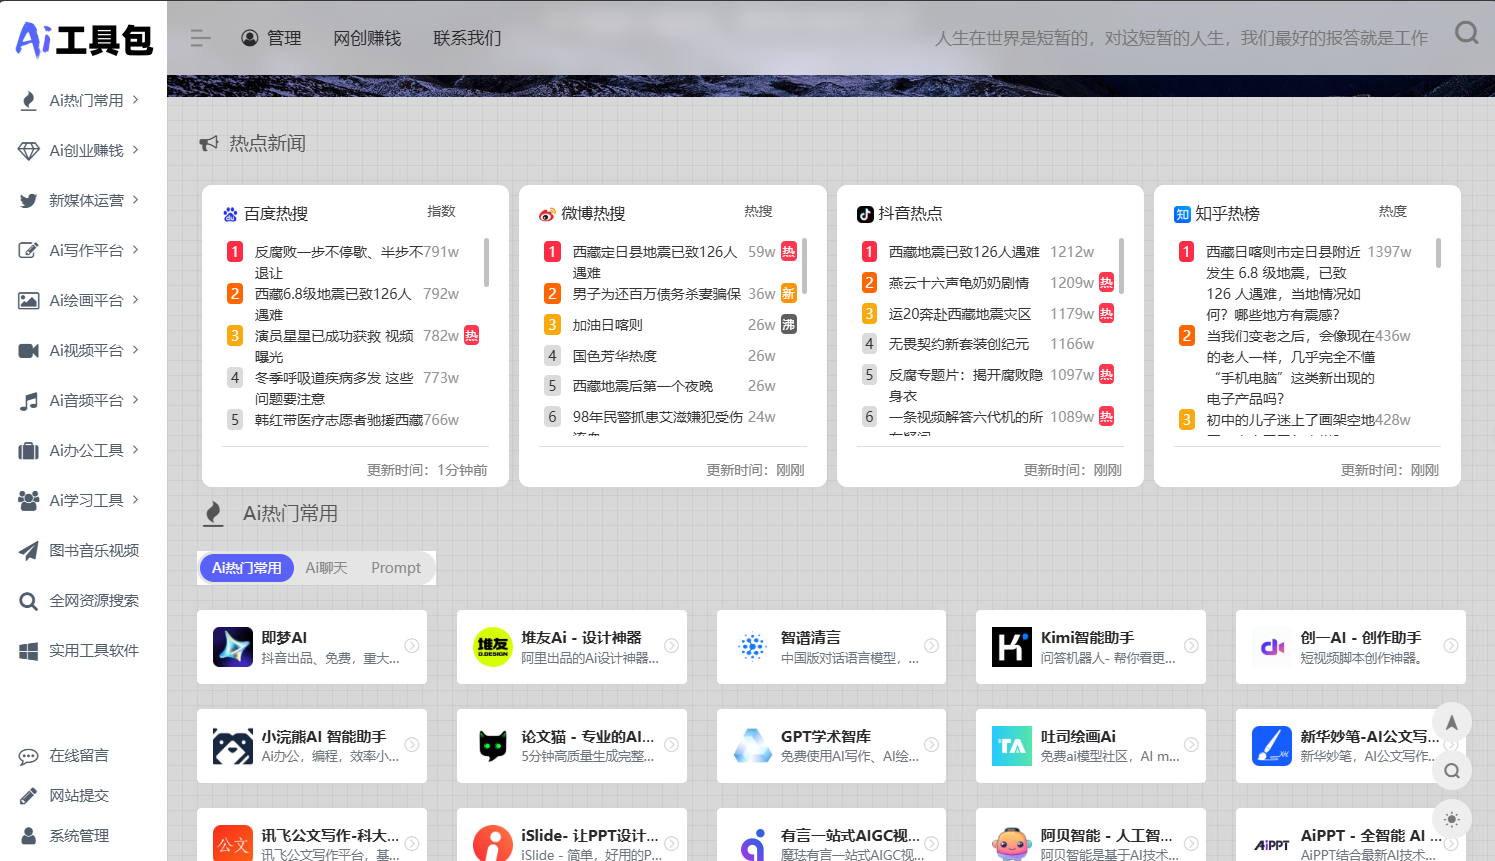Click the 百度热搜 list scrollbar
The width and height of the screenshot is (1495, 861).
click(x=486, y=262)
